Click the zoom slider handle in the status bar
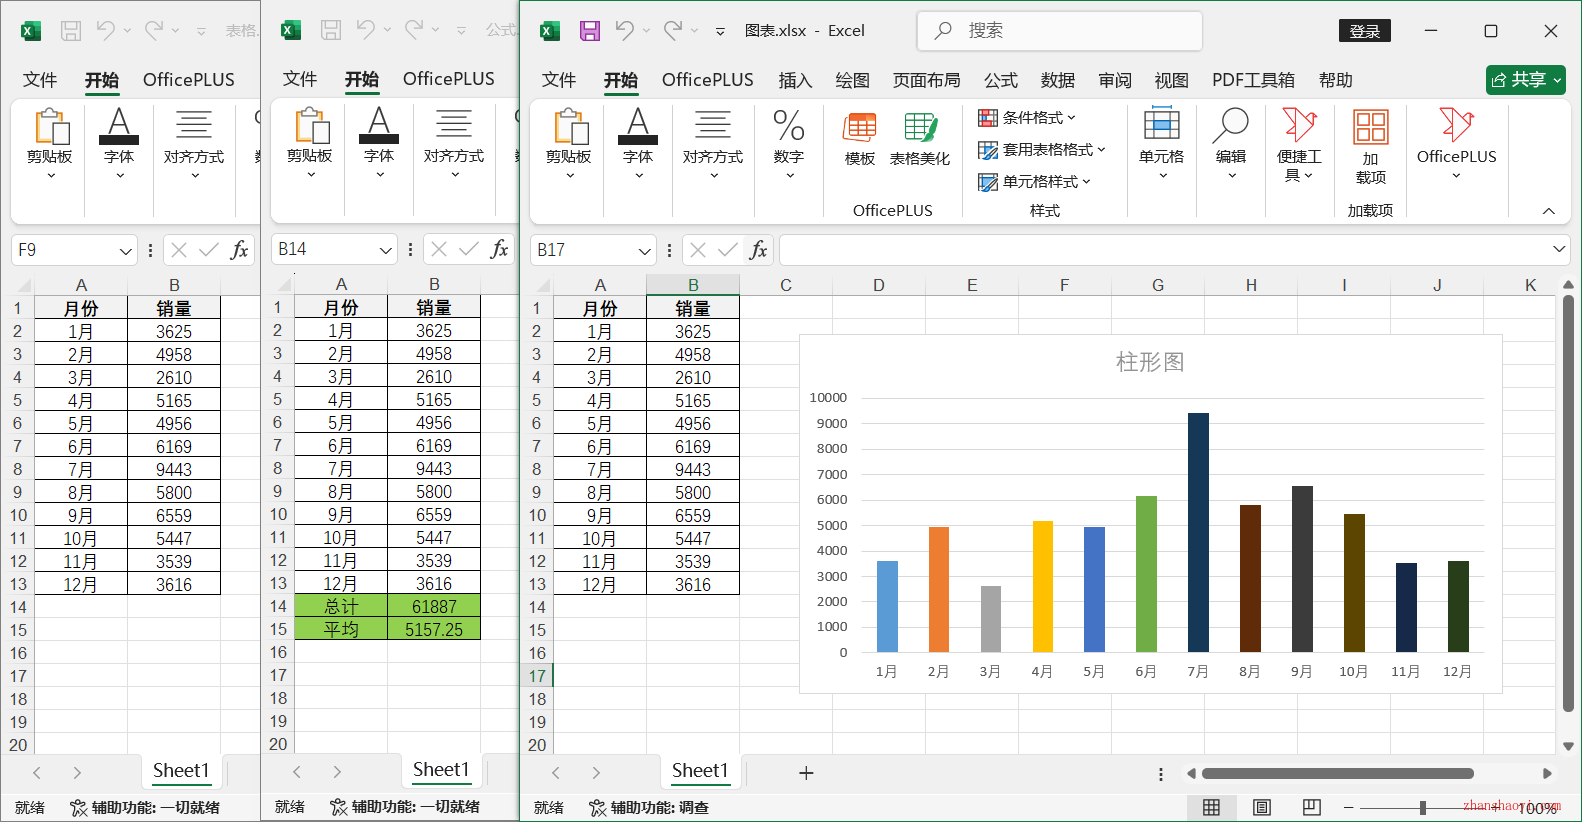 pyautogui.click(x=1423, y=807)
